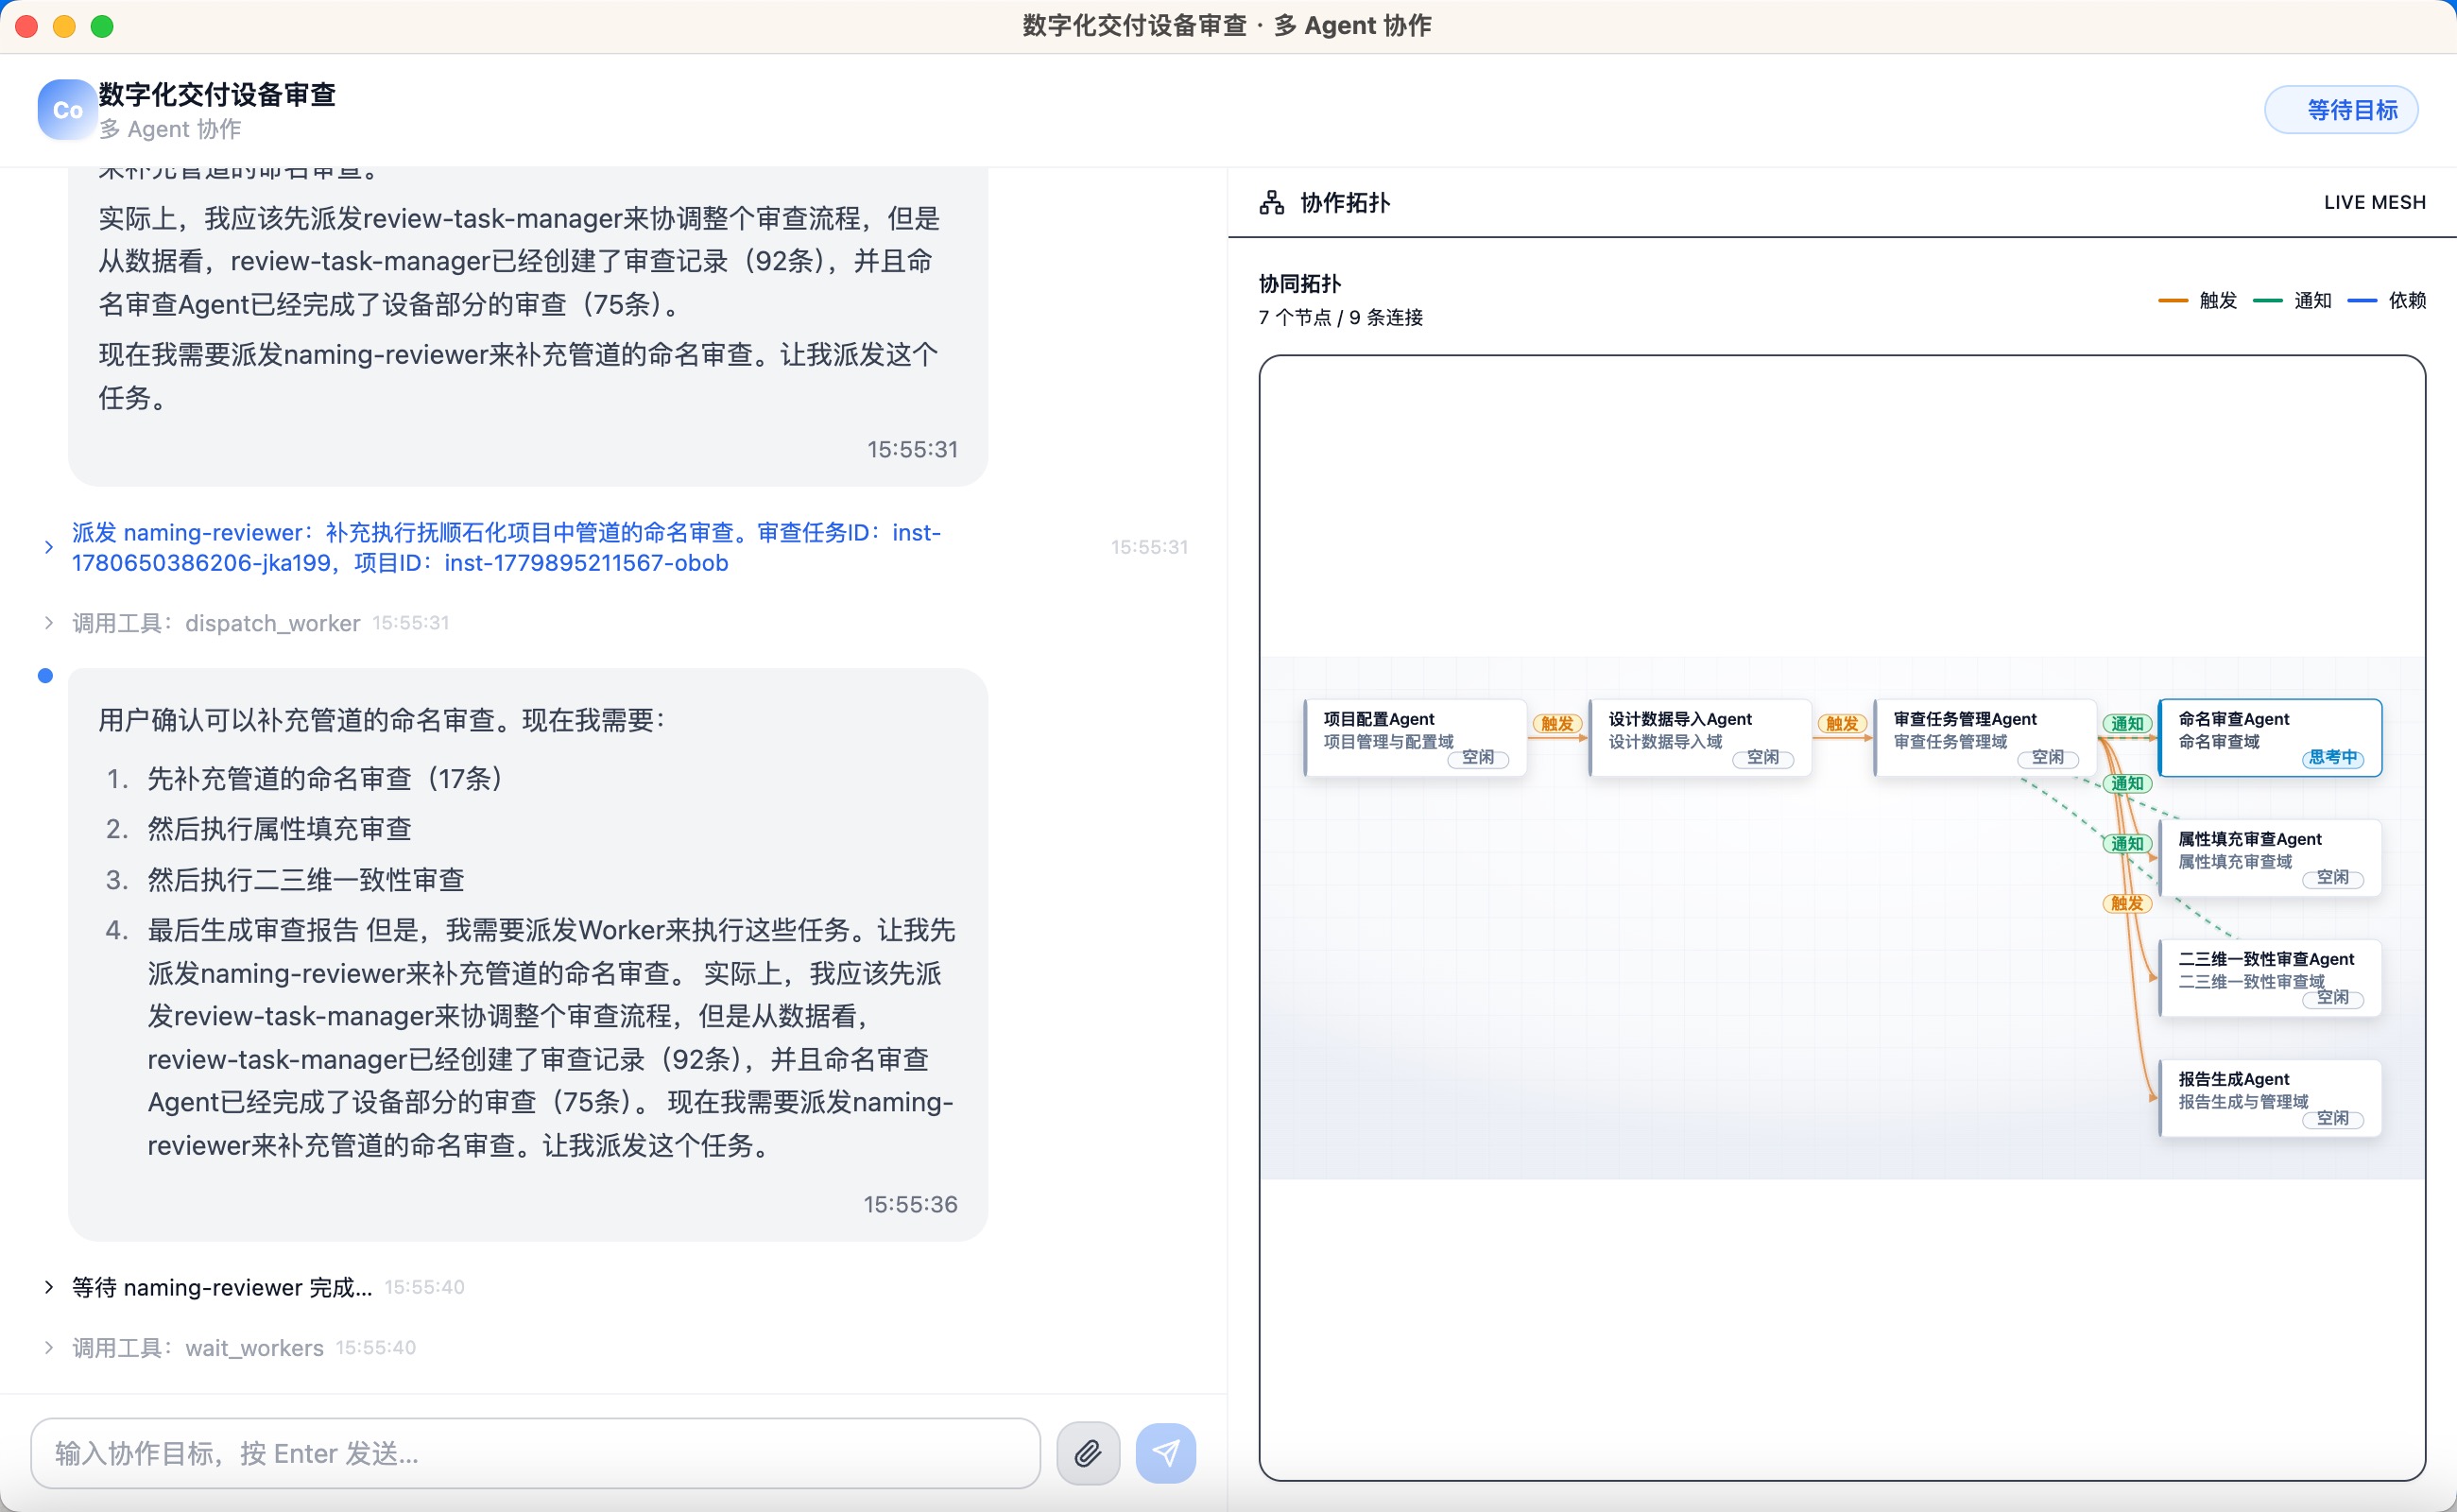Click the blue 依赖 legend swatch
Screen dimensions: 2457x1512
point(2361,300)
